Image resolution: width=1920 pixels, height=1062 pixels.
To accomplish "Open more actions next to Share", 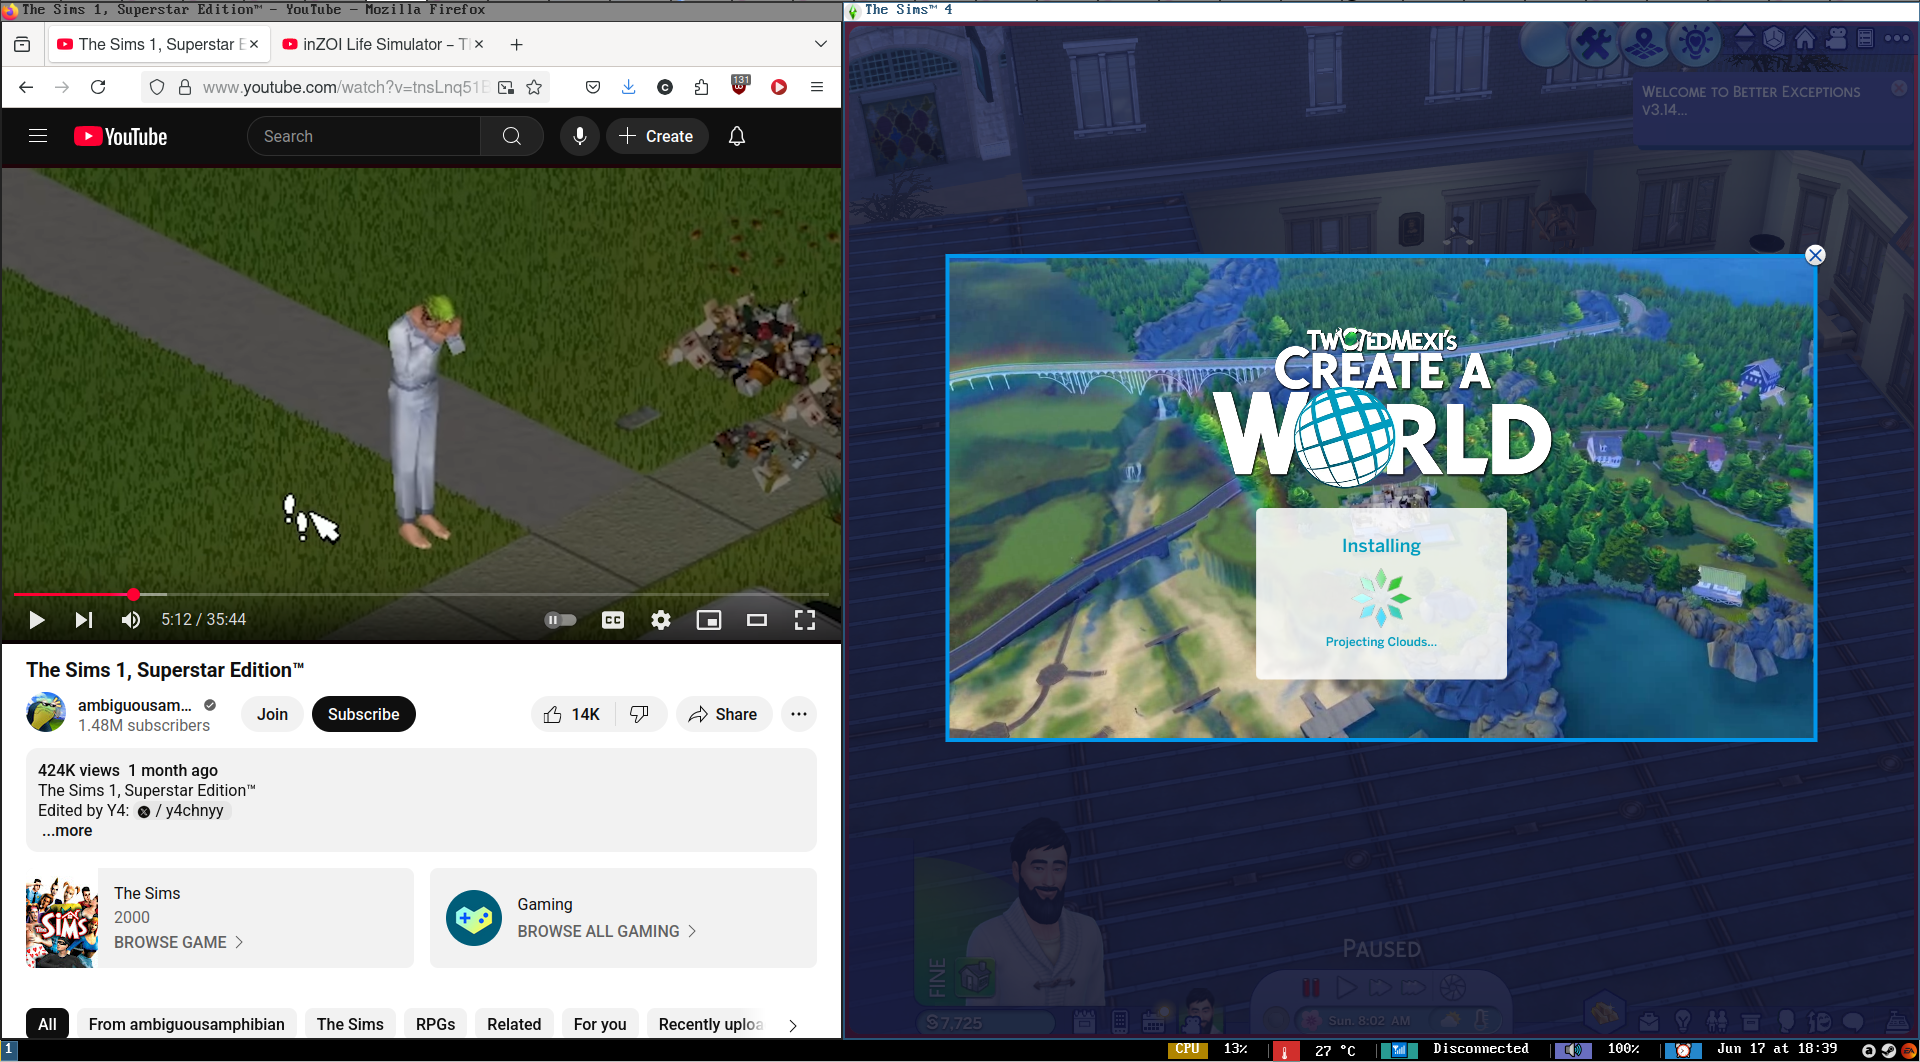I will coord(799,714).
